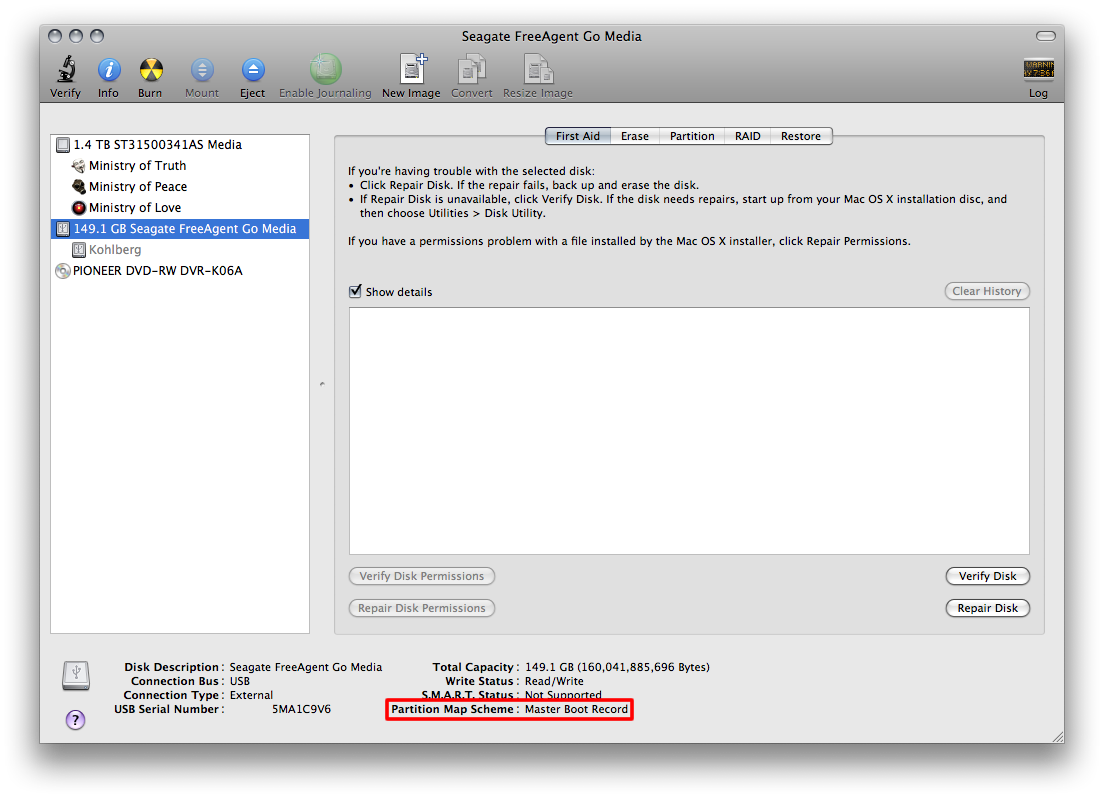Click the Clear History button
The width and height of the screenshot is (1104, 798).
point(986,291)
